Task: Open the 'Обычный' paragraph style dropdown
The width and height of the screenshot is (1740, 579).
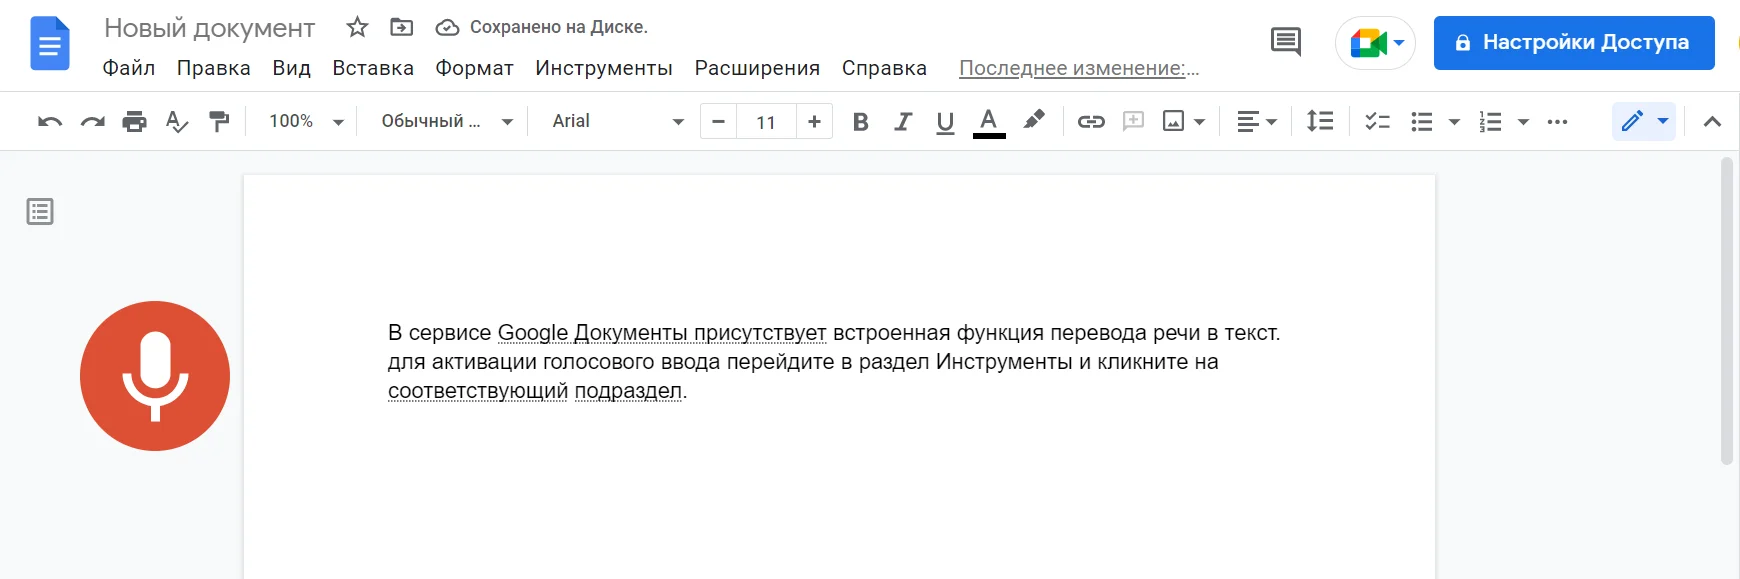Action: click(x=446, y=122)
